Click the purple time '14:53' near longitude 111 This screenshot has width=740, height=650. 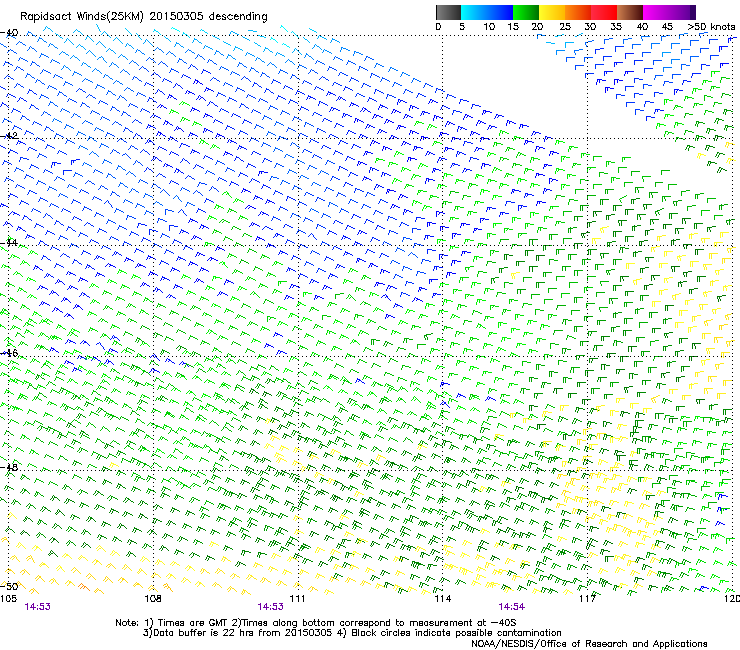click(270, 607)
